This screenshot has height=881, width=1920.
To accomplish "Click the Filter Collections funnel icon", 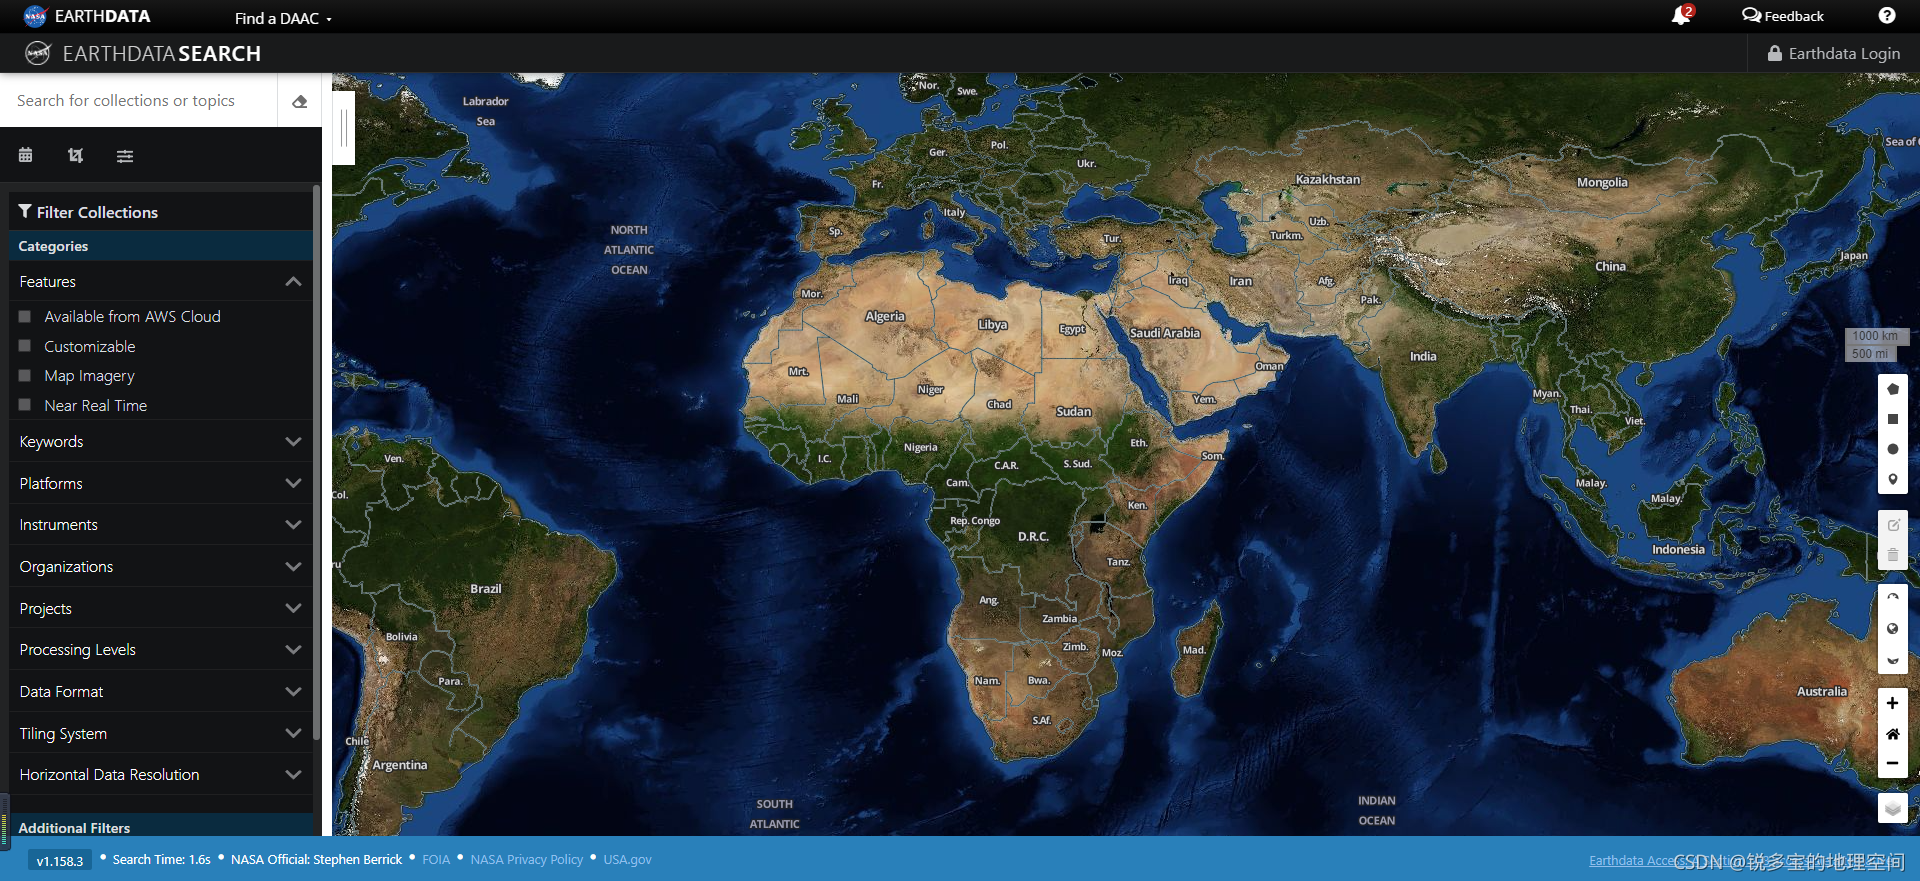I will click(25, 211).
